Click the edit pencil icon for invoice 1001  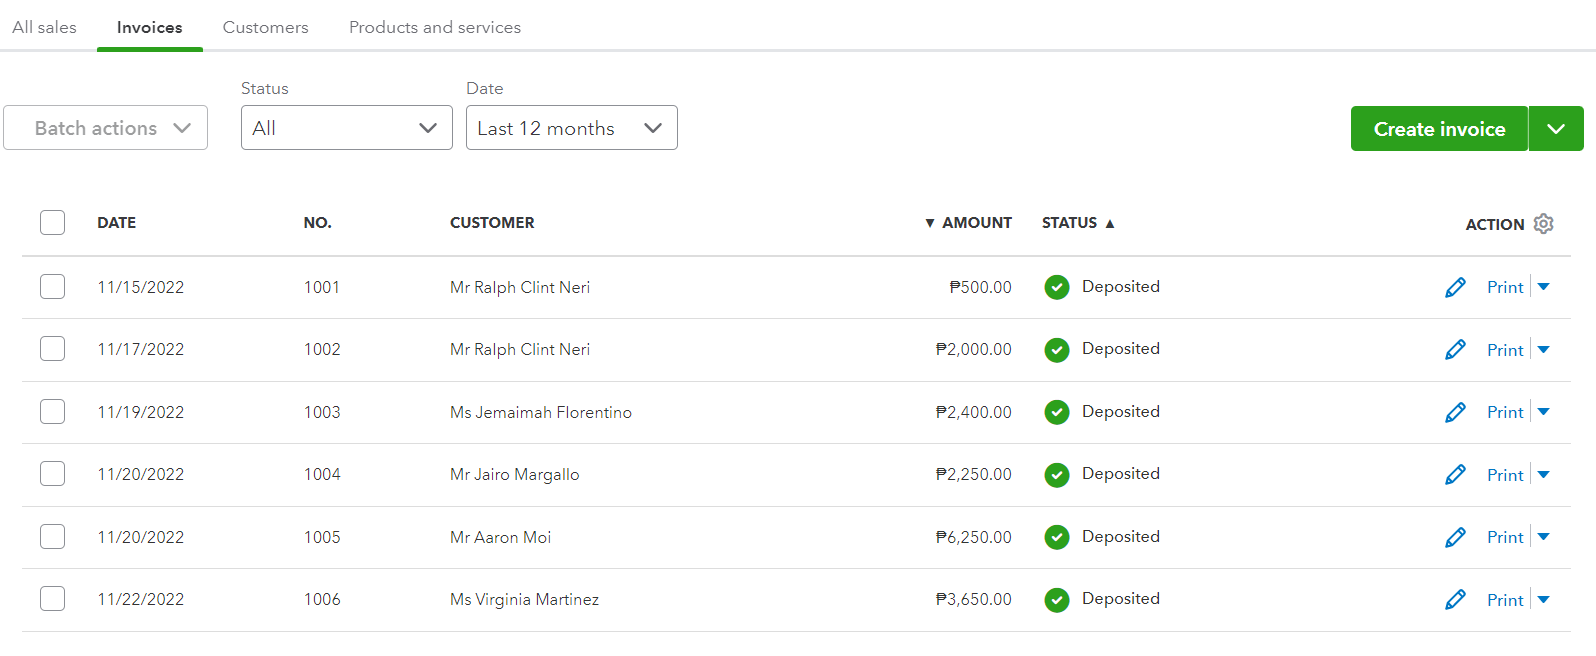click(x=1455, y=288)
